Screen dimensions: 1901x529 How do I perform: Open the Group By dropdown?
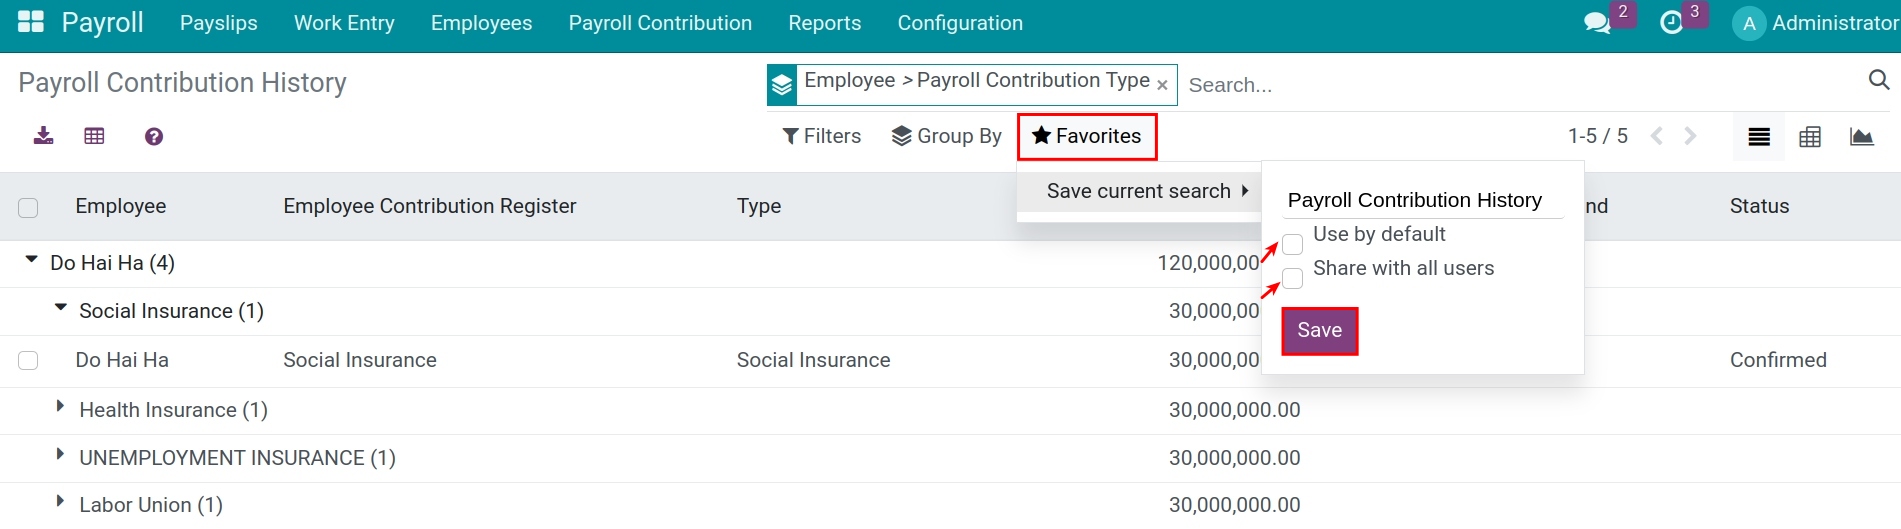pyautogui.click(x=946, y=136)
